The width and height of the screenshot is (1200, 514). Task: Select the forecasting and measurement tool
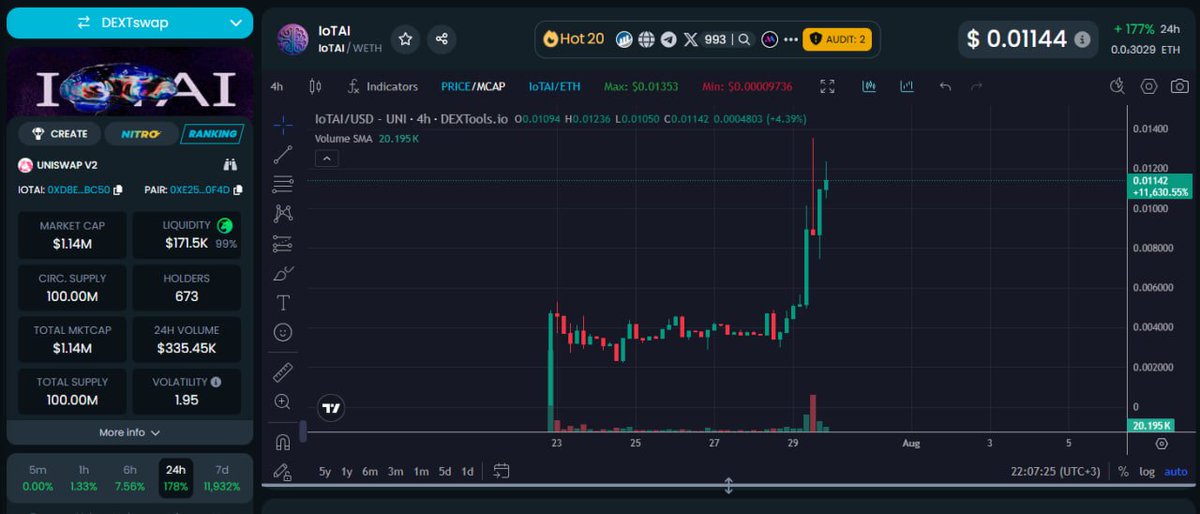click(283, 243)
